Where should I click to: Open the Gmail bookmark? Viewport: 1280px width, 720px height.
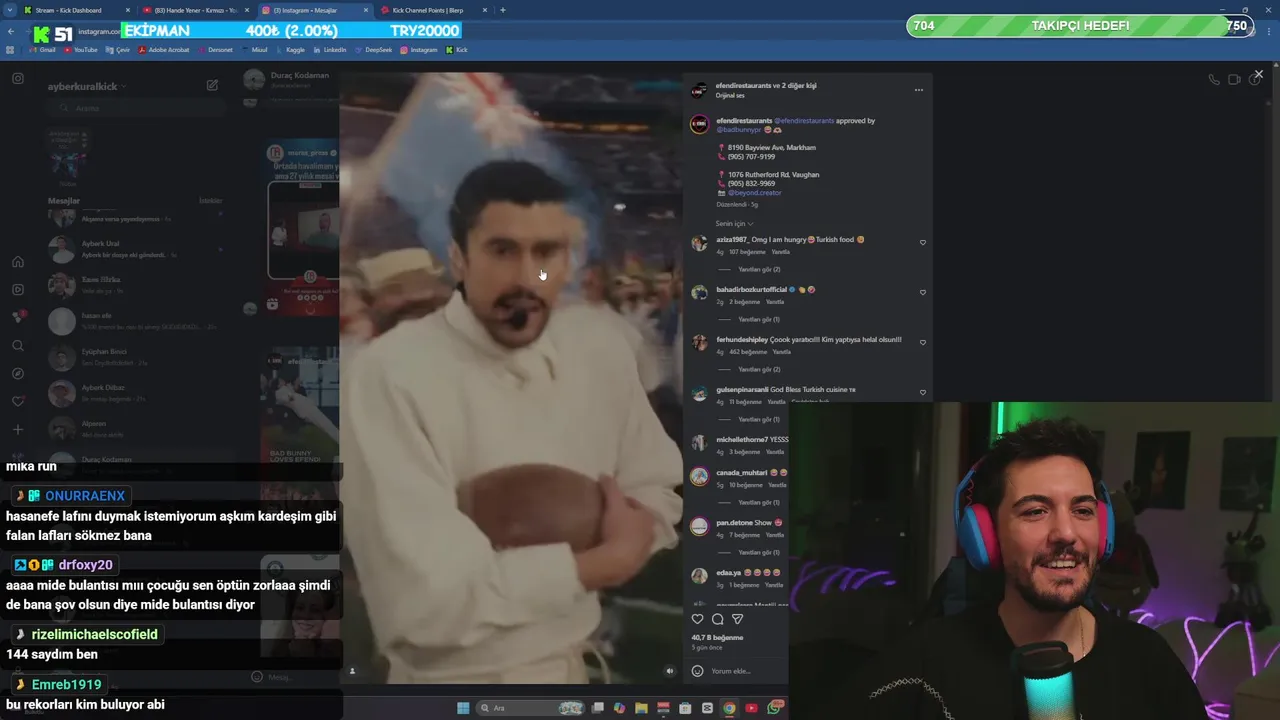coord(41,49)
